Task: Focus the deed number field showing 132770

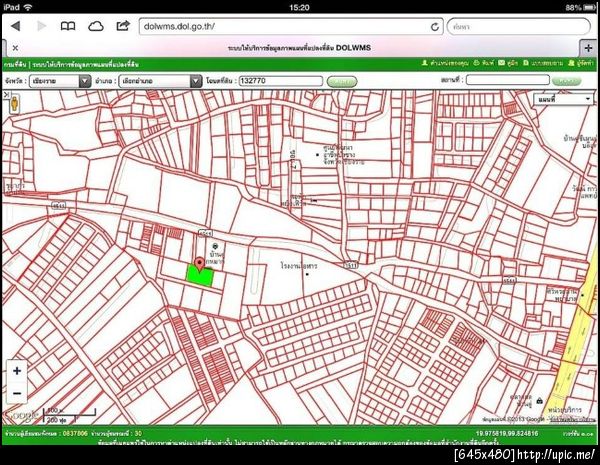Action: [280, 81]
